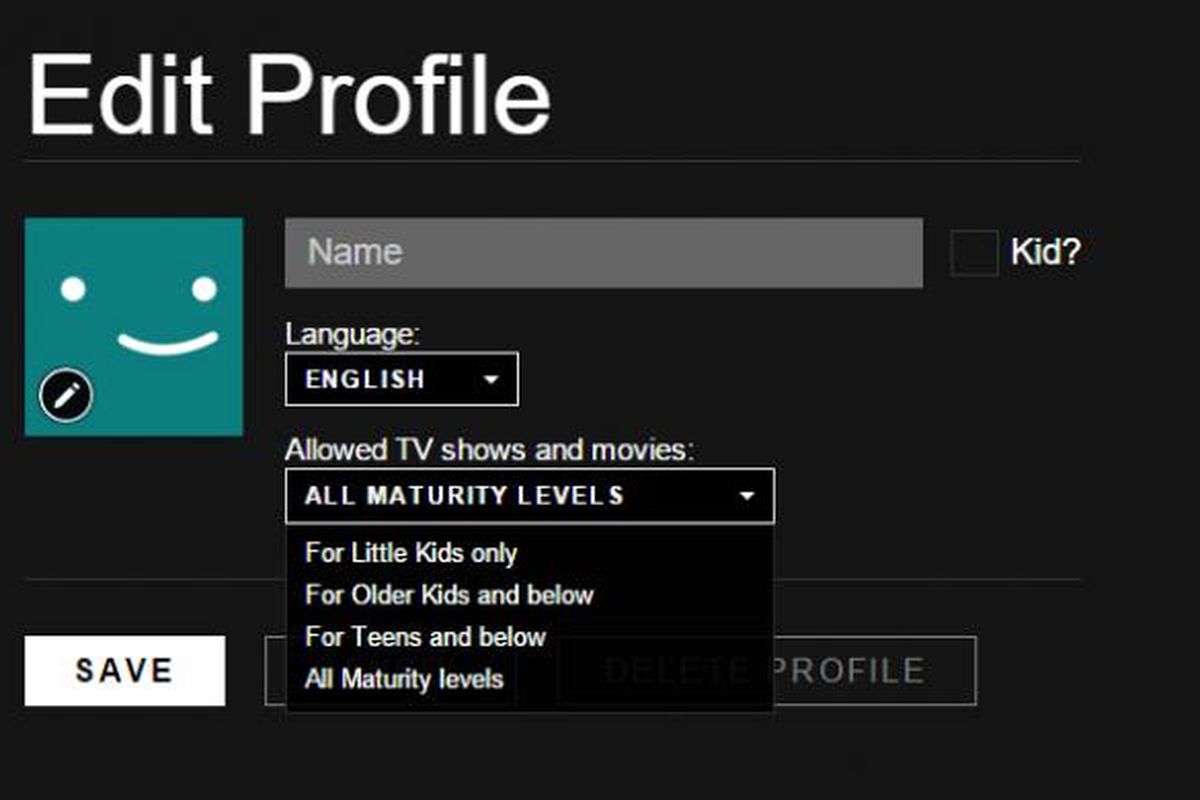Click the "Edit Profile" heading
The width and height of the screenshot is (1200, 800).
(x=289, y=95)
